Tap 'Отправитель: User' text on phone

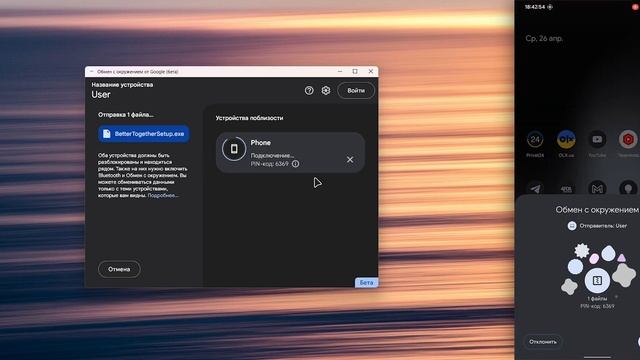603,226
